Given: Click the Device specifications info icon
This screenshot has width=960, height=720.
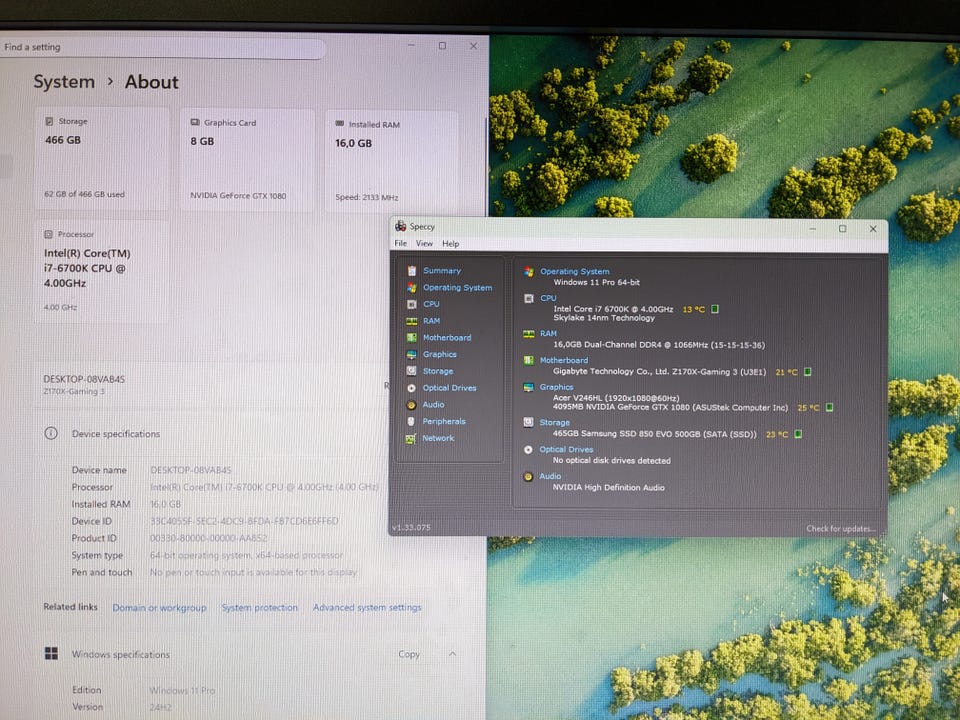Looking at the screenshot, I should (51, 433).
